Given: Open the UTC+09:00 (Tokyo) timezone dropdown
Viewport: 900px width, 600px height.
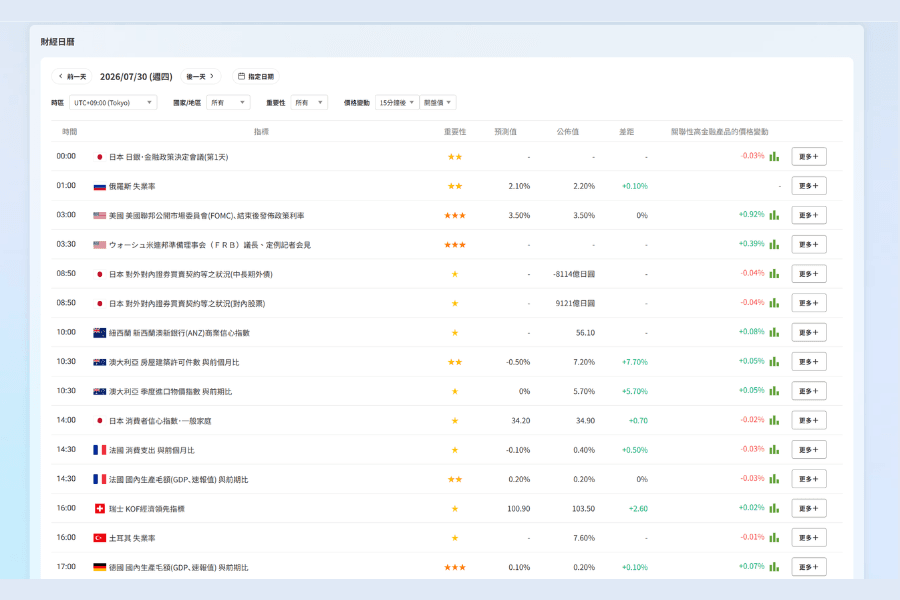Looking at the screenshot, I should pyautogui.click(x=113, y=103).
